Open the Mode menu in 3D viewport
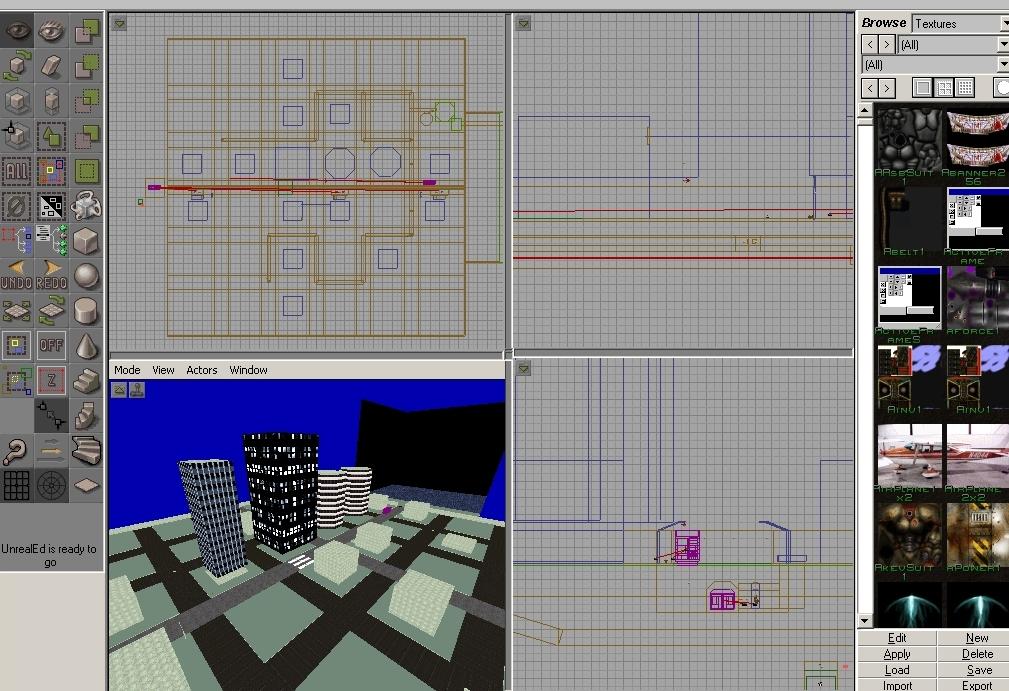 pos(127,370)
